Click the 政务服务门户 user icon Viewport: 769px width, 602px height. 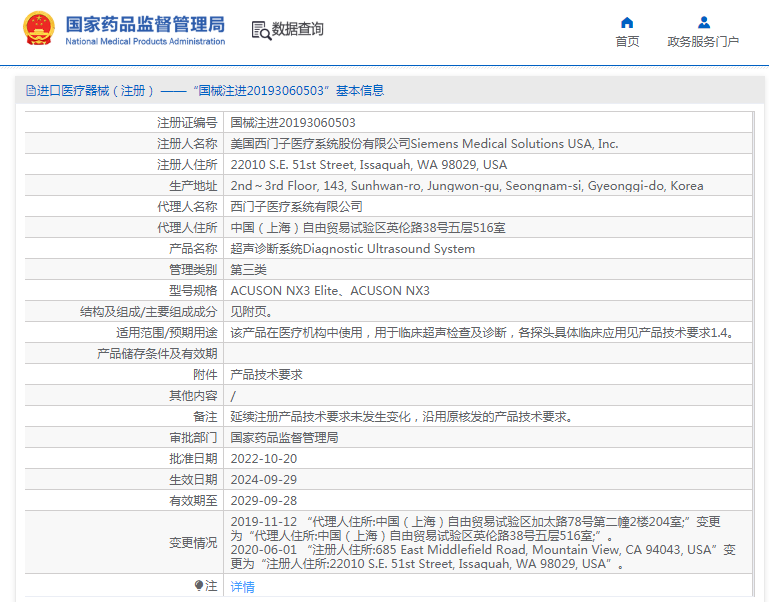click(x=704, y=23)
